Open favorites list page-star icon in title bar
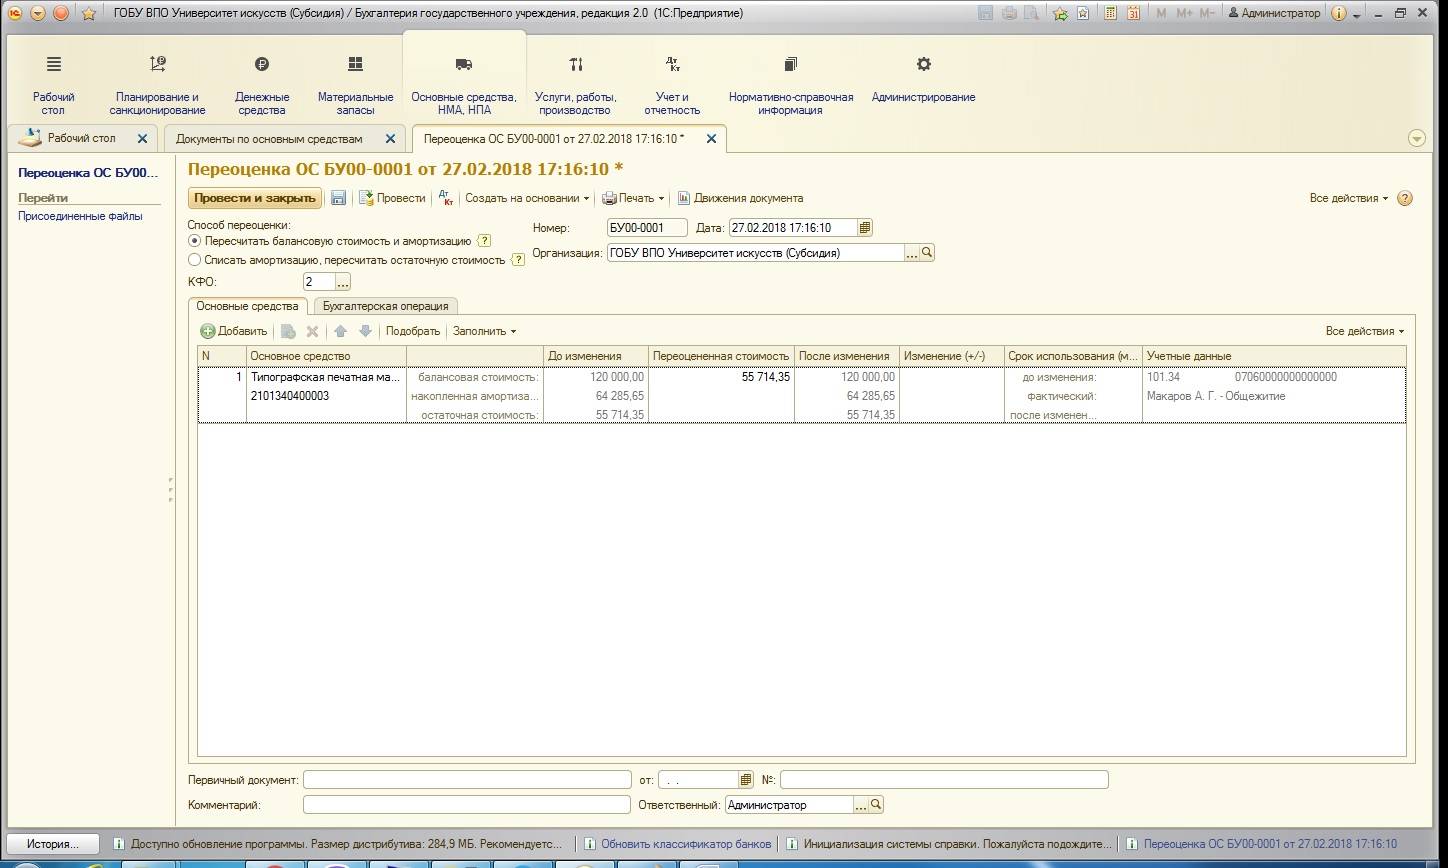The height and width of the screenshot is (868, 1448). coord(1083,13)
